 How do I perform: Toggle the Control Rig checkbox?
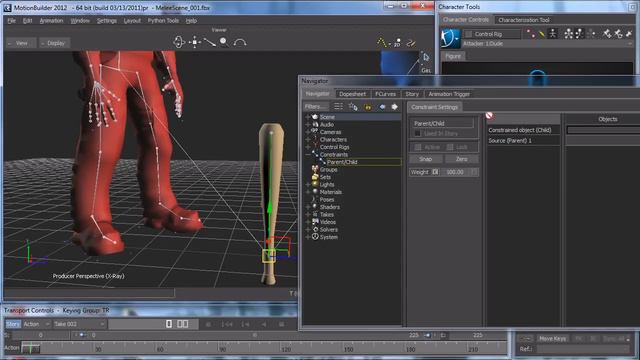[x=469, y=34]
